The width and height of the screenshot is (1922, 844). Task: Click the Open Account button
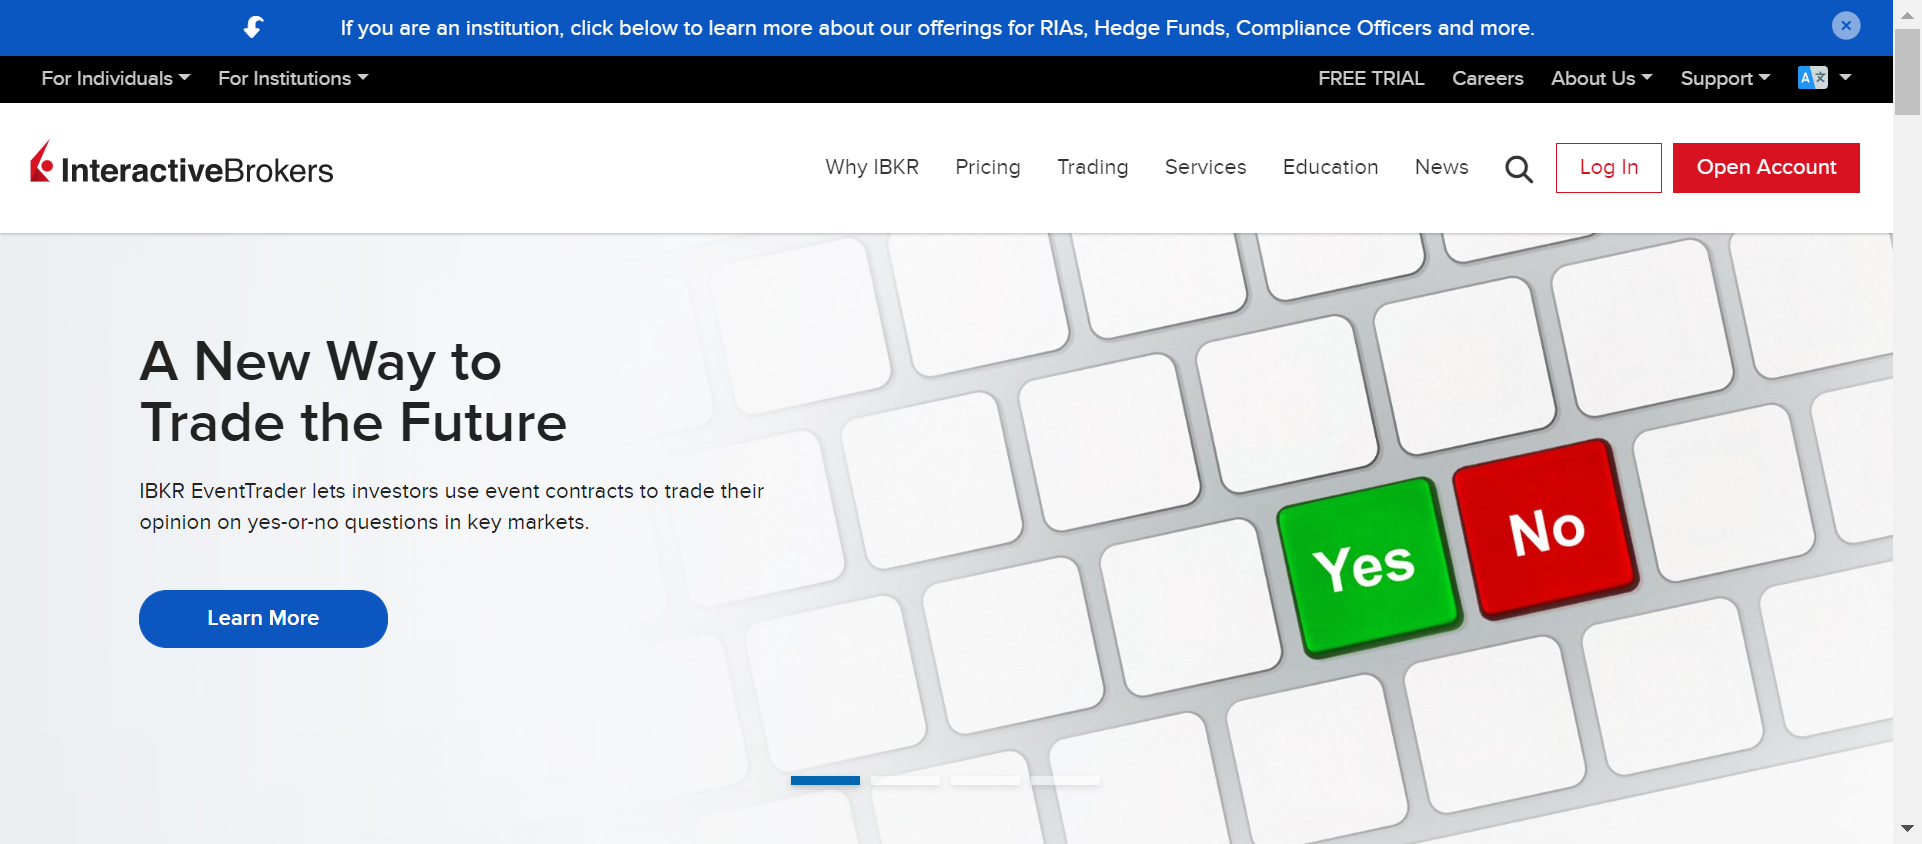point(1766,168)
